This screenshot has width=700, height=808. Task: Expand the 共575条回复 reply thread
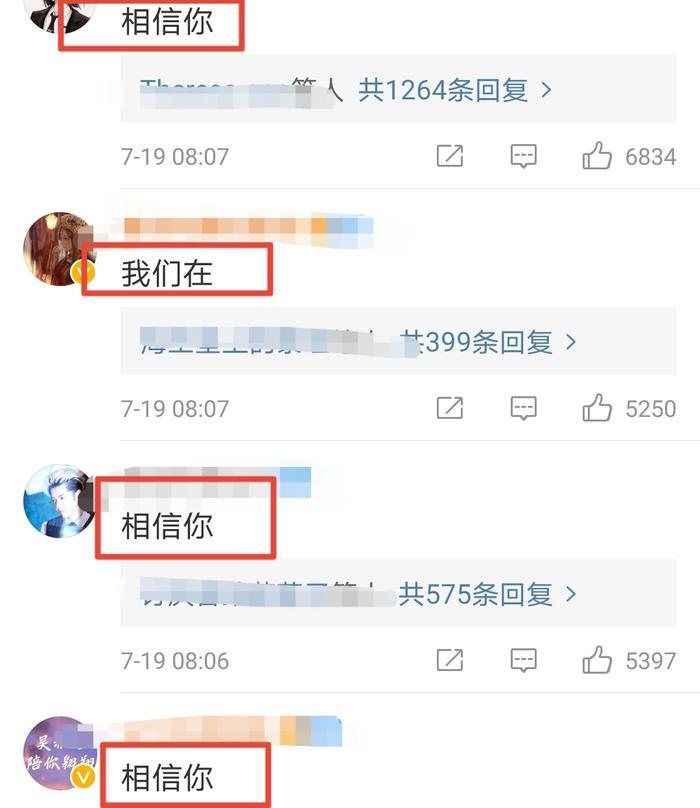[x=487, y=594]
